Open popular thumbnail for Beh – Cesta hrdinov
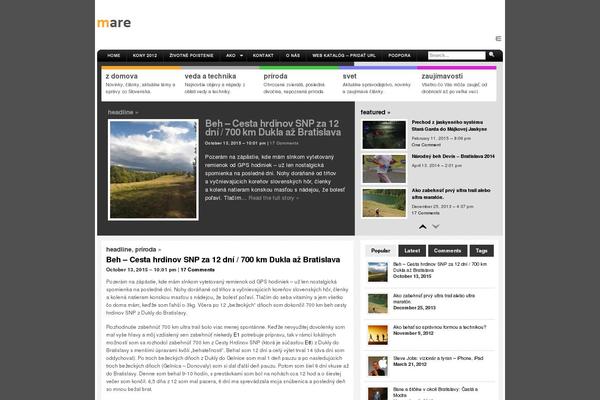Screen dimensions: 600x400 click(378, 272)
